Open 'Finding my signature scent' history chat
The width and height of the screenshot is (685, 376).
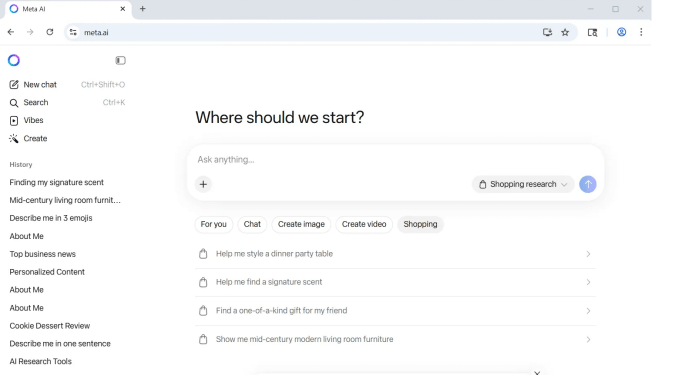pos(57,183)
